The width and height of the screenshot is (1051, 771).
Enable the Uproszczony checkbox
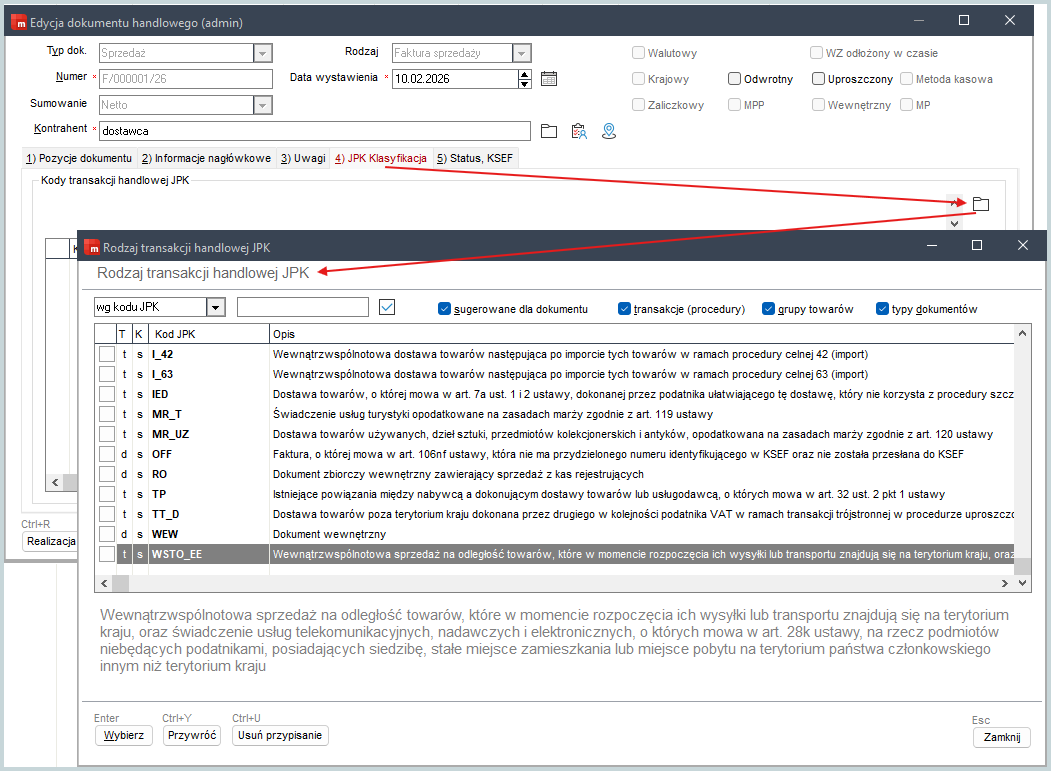coord(818,79)
